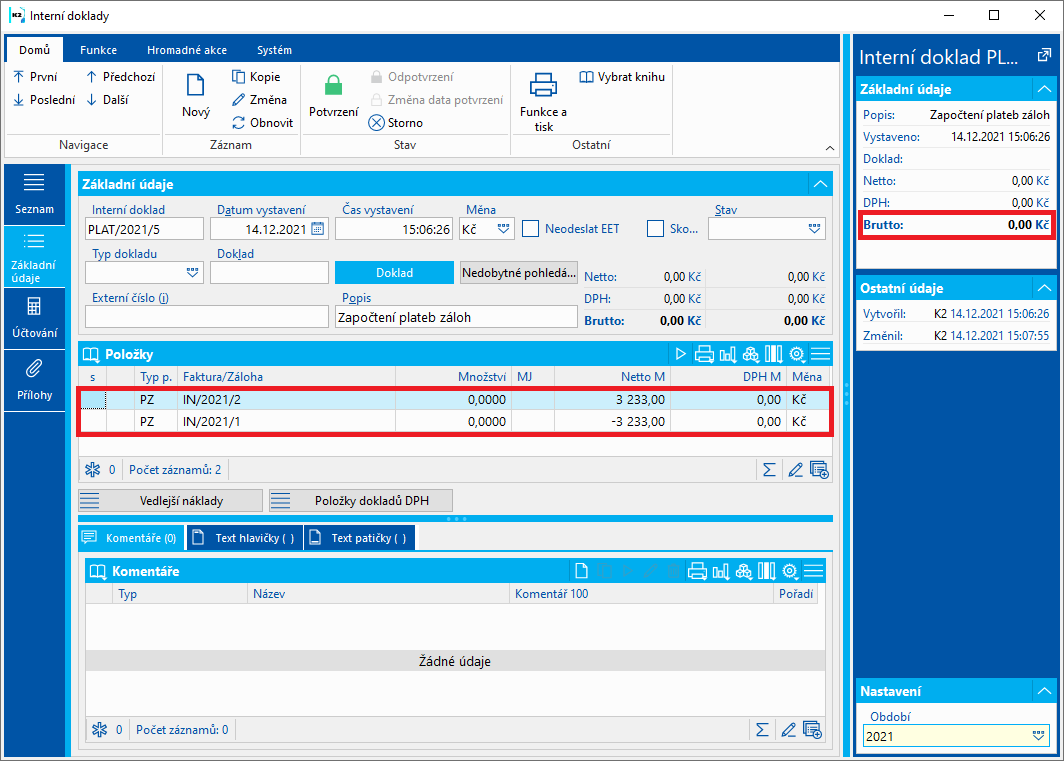Click the Storno icon in ribbon
This screenshot has height=761, width=1064.
(x=377, y=123)
